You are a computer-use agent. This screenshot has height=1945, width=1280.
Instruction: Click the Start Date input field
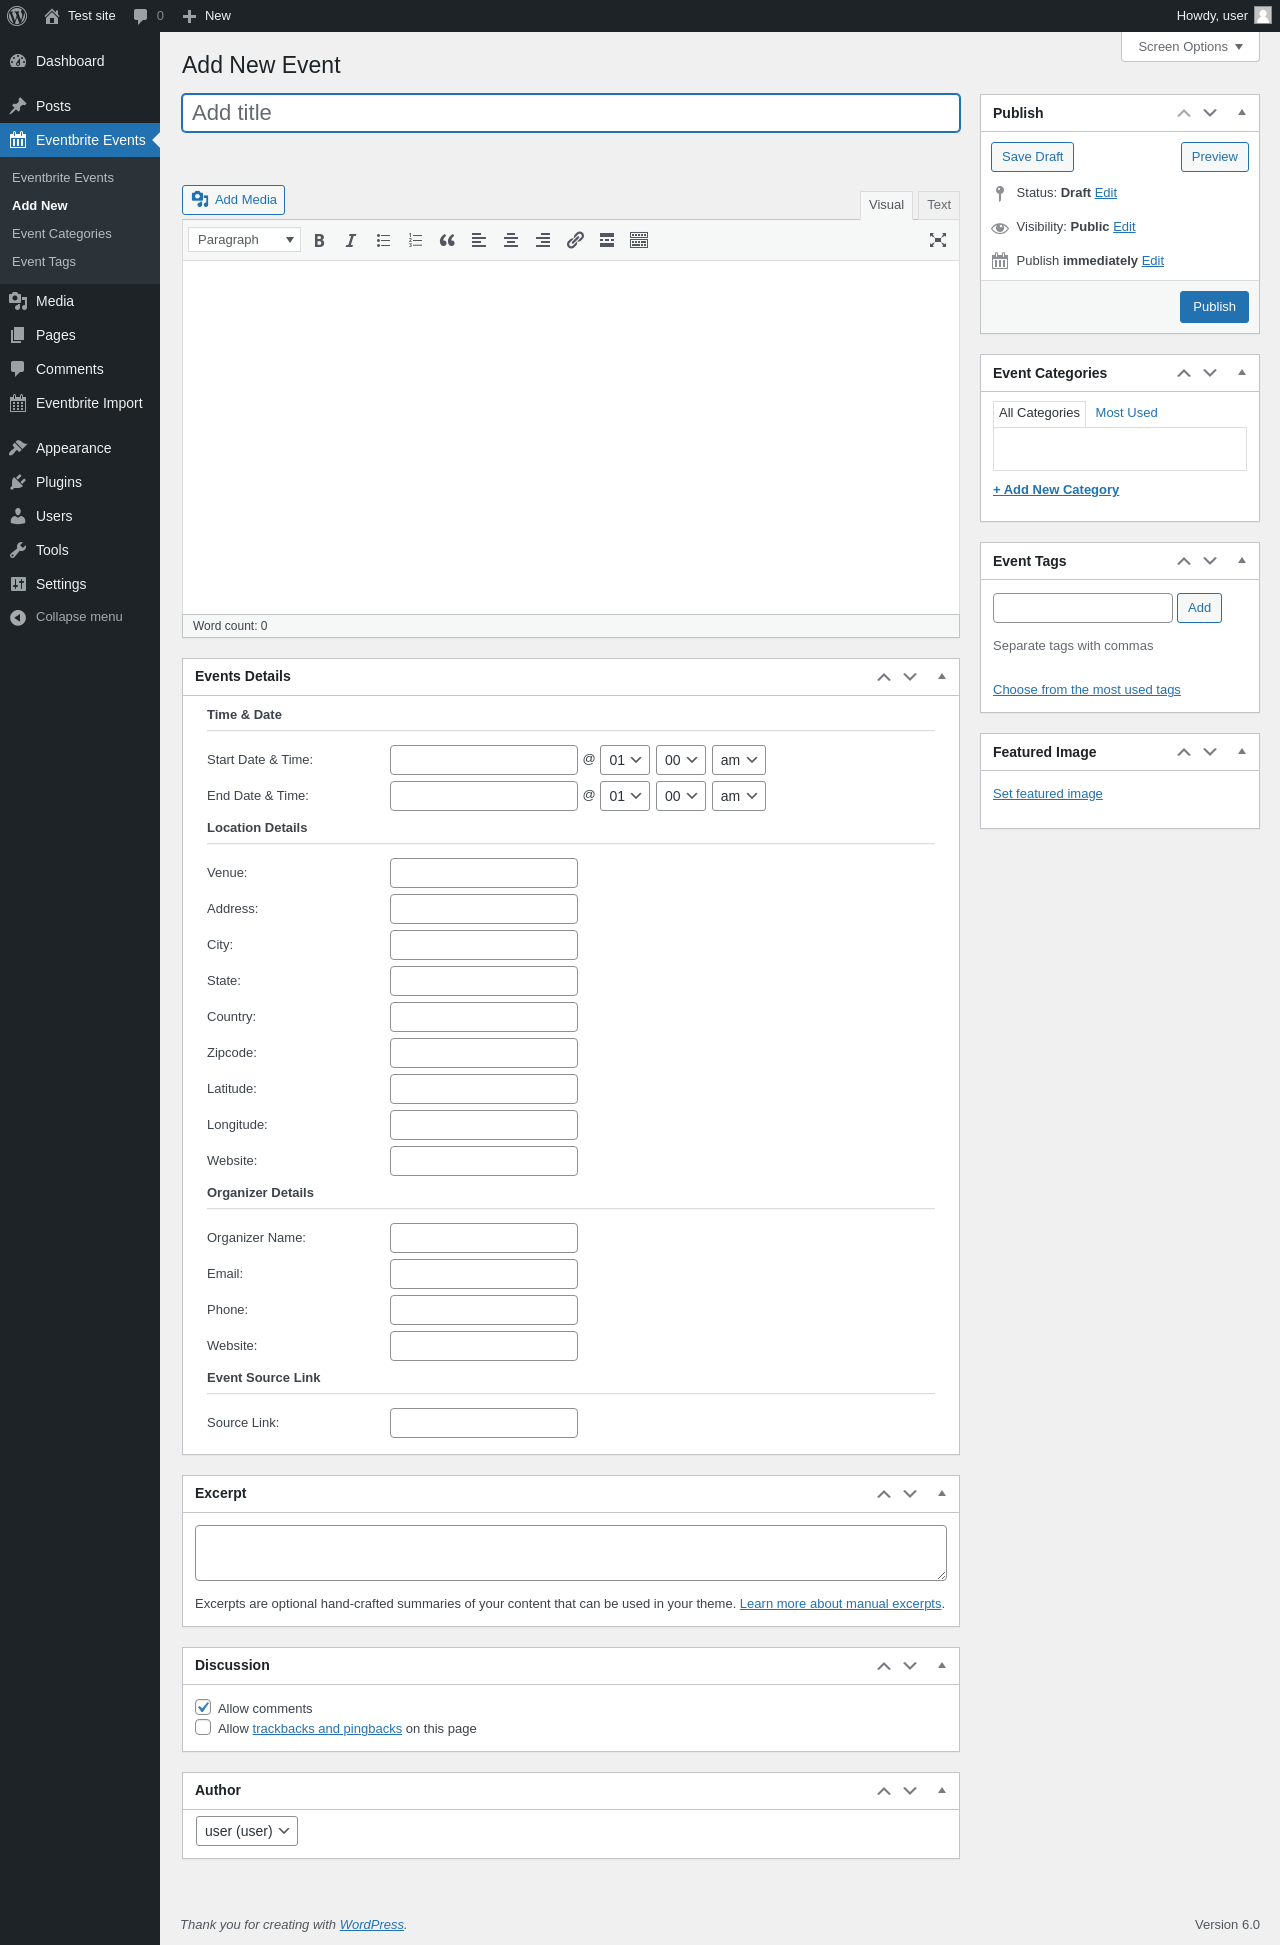pyautogui.click(x=484, y=760)
